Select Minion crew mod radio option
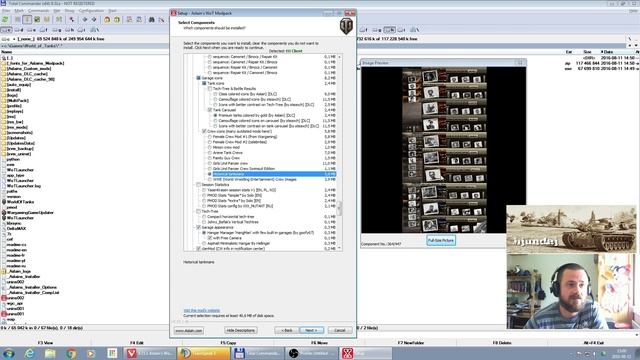640x360 pixels. click(x=210, y=147)
